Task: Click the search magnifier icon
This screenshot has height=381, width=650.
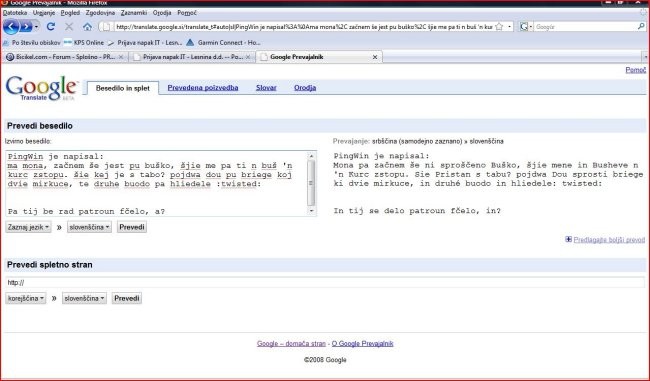Action: tap(641, 27)
